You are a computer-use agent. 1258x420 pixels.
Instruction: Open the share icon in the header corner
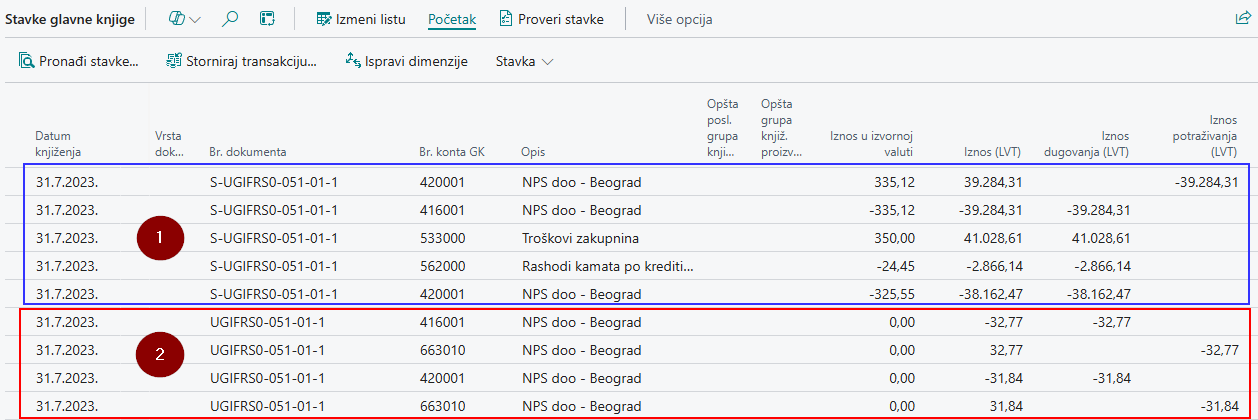[1243, 18]
